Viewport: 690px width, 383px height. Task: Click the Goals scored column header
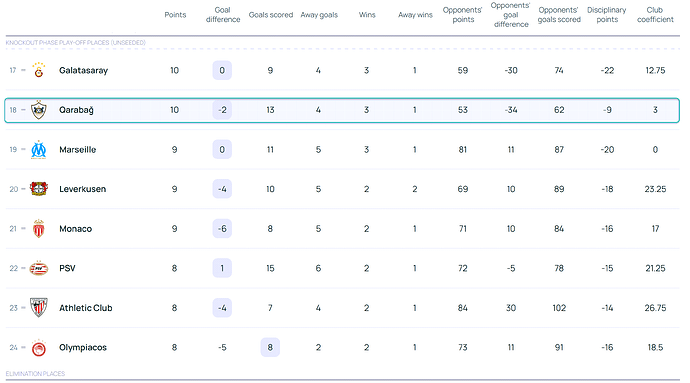pyautogui.click(x=271, y=15)
